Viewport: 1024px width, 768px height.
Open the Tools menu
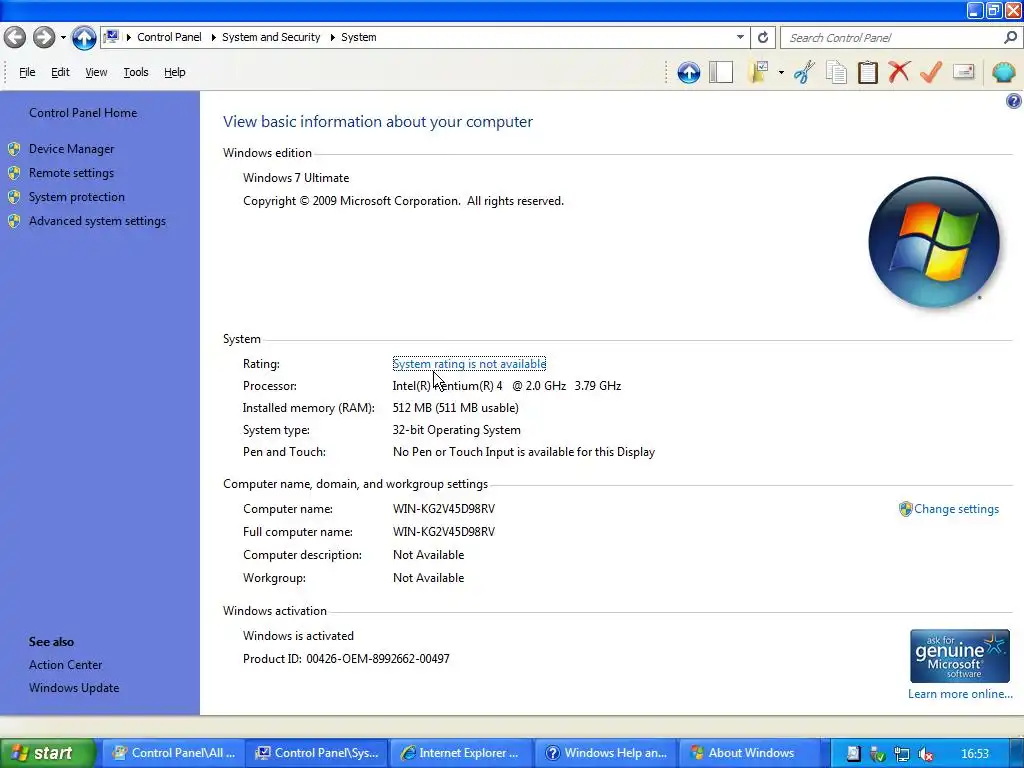136,72
